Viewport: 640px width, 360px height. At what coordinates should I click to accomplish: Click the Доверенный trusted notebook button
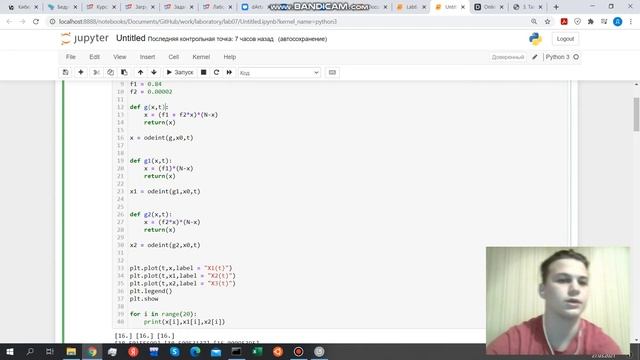pyautogui.click(x=508, y=57)
